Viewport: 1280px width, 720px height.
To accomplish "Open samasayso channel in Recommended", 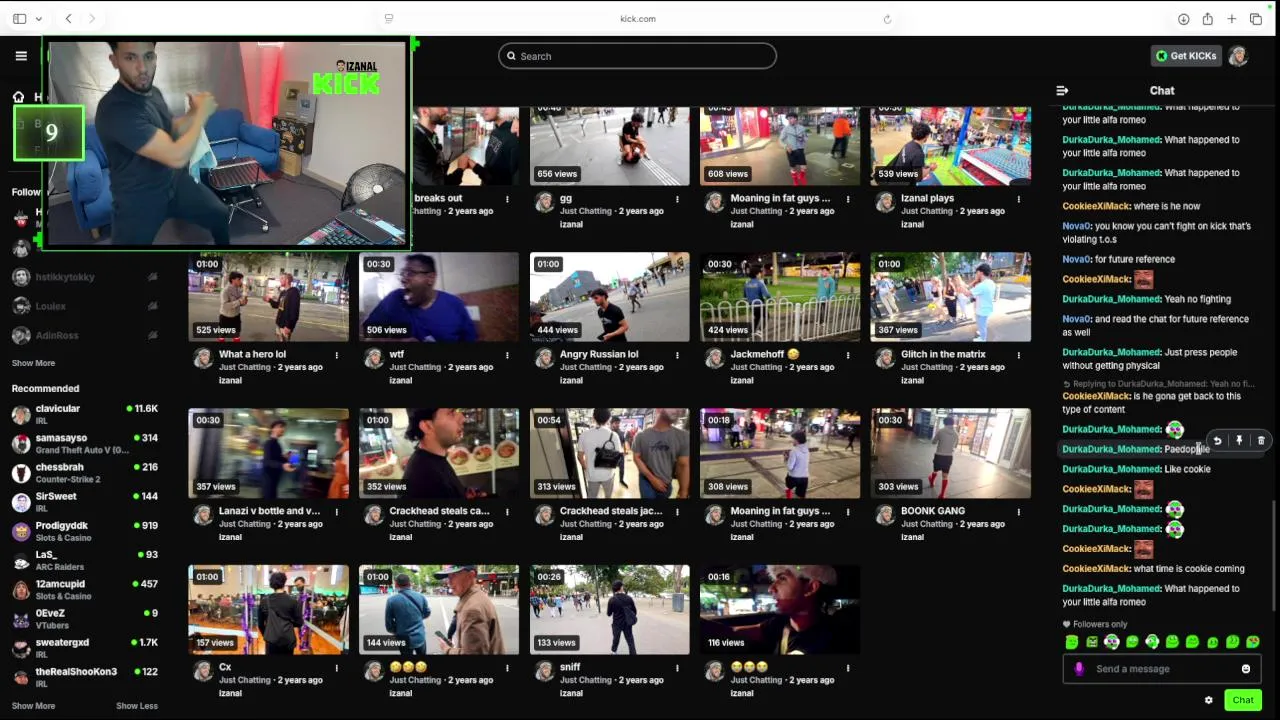I will click(x=85, y=444).
